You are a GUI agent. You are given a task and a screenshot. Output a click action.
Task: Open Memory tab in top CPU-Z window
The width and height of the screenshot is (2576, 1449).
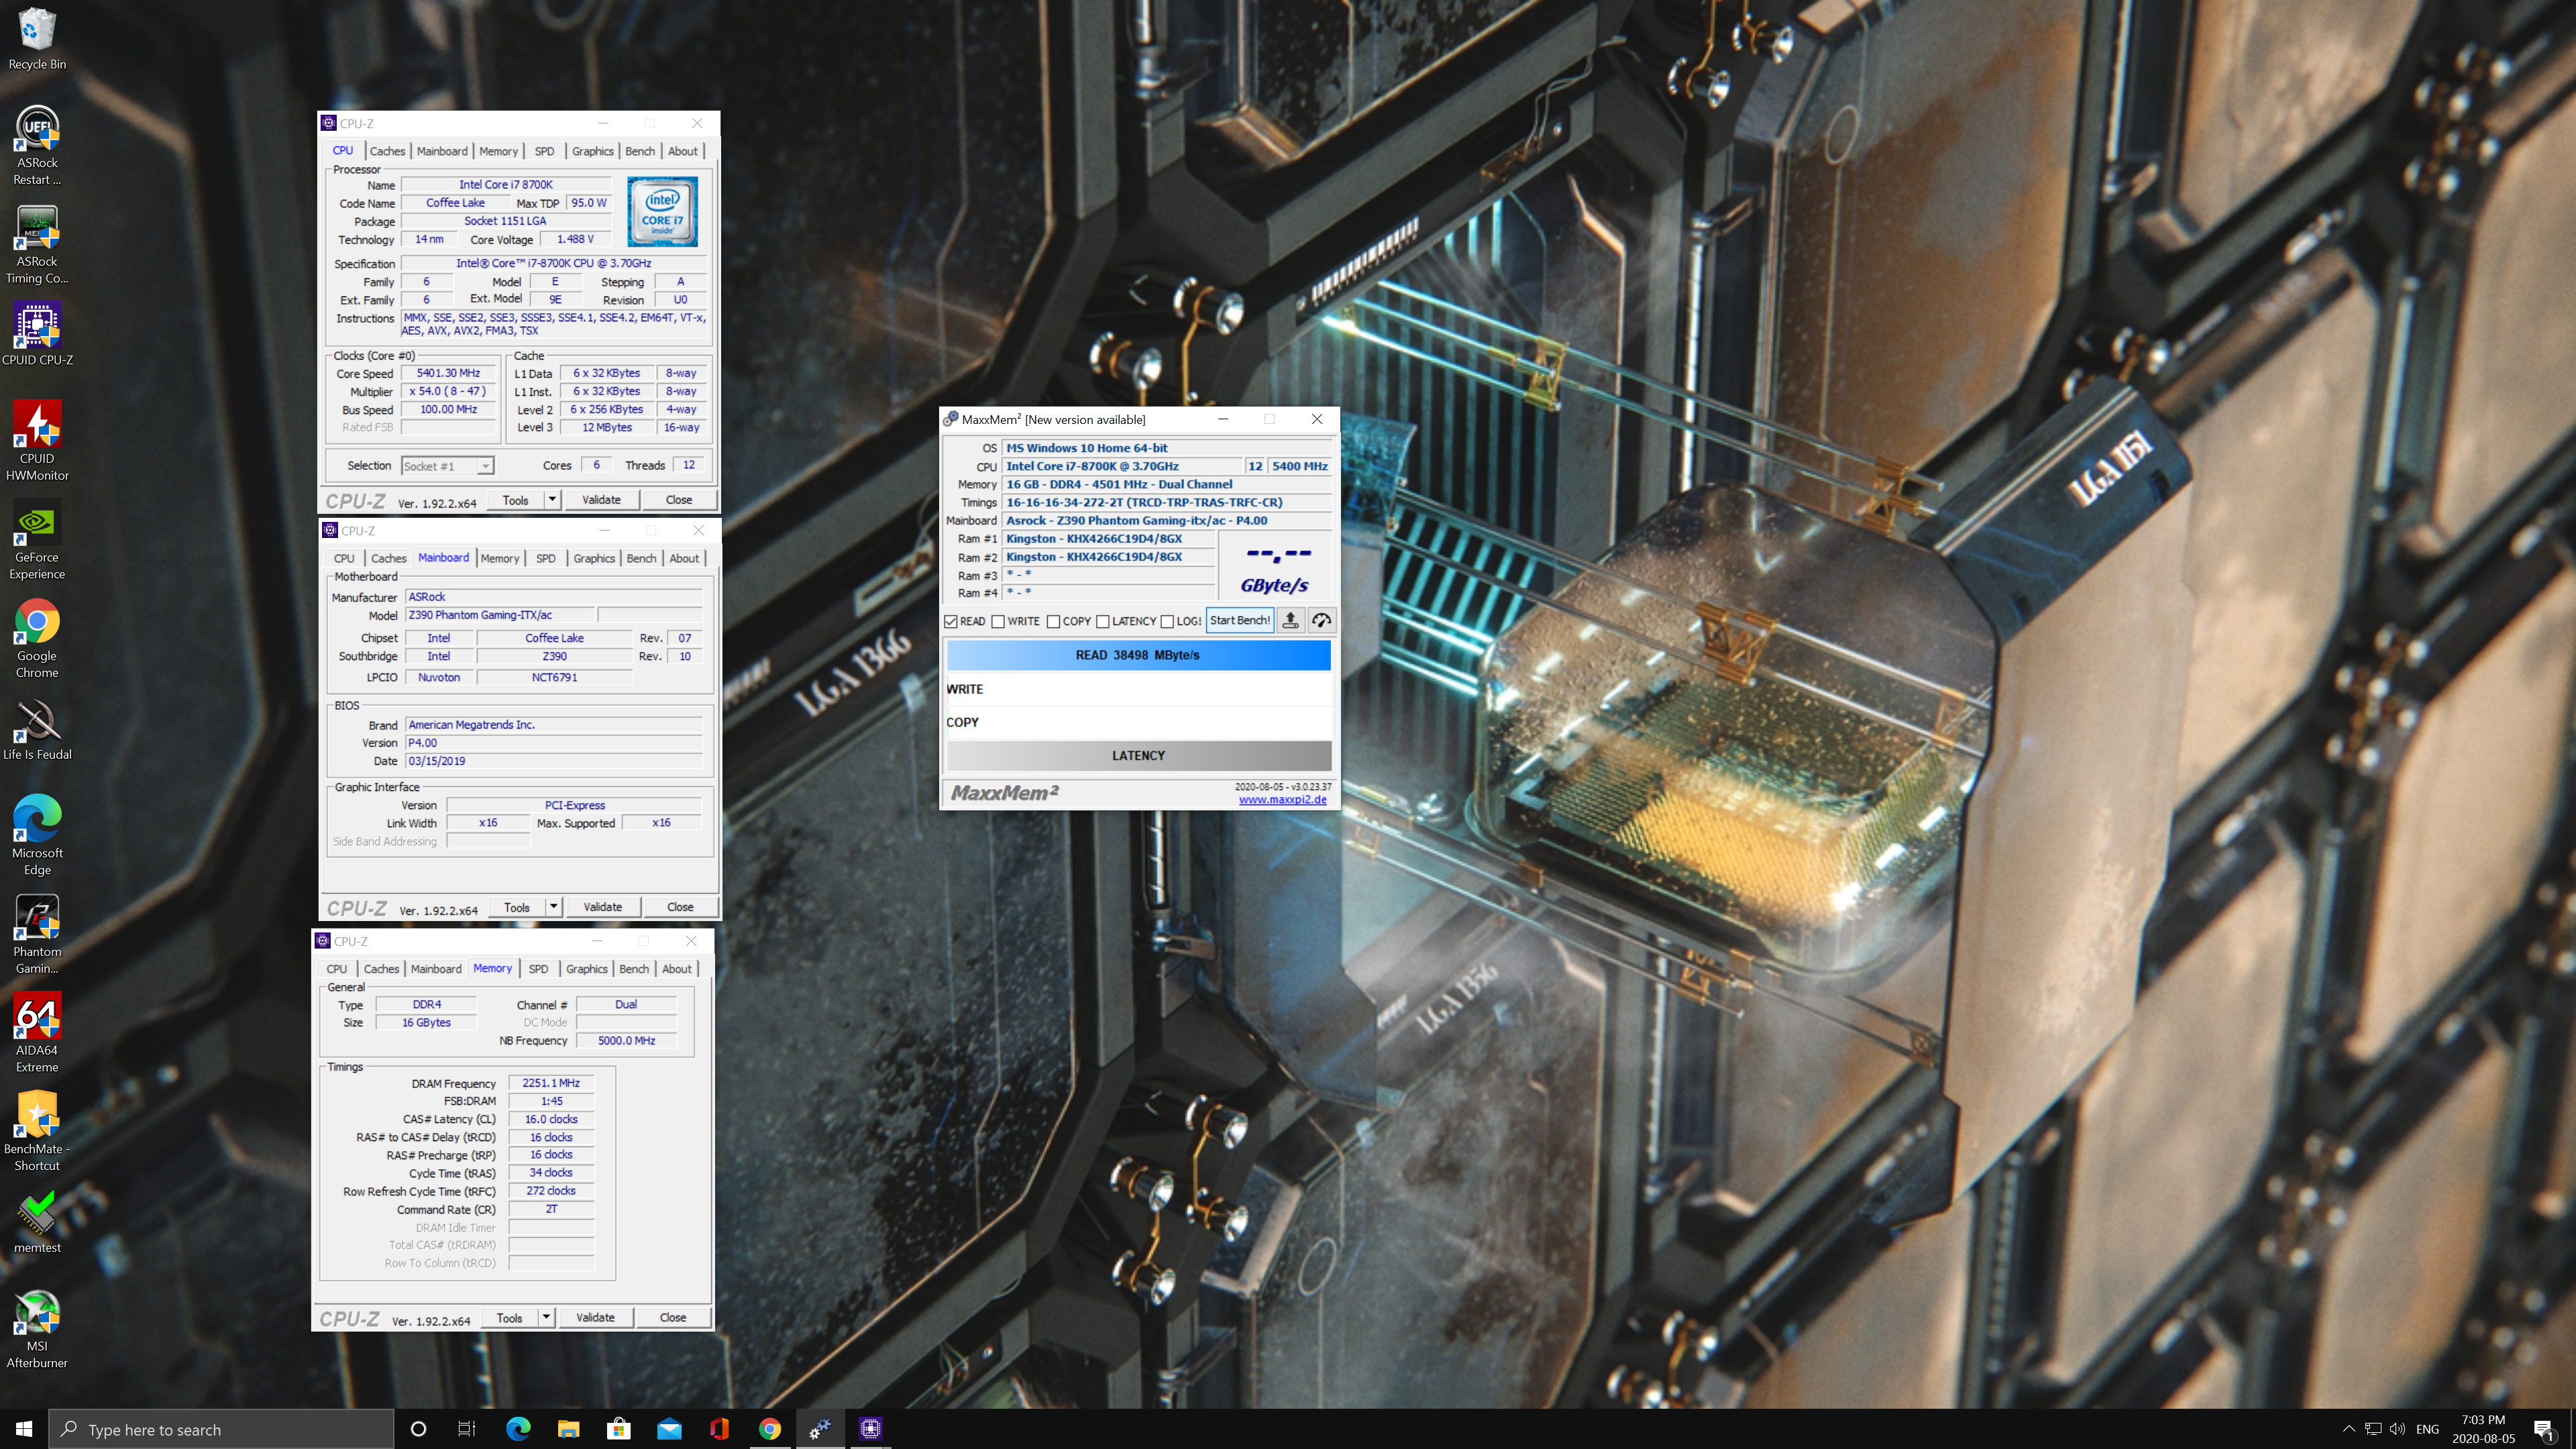click(498, 151)
